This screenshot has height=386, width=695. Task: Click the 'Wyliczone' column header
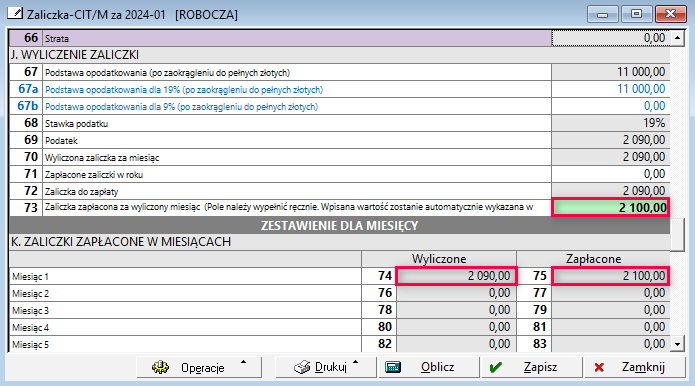point(439,259)
